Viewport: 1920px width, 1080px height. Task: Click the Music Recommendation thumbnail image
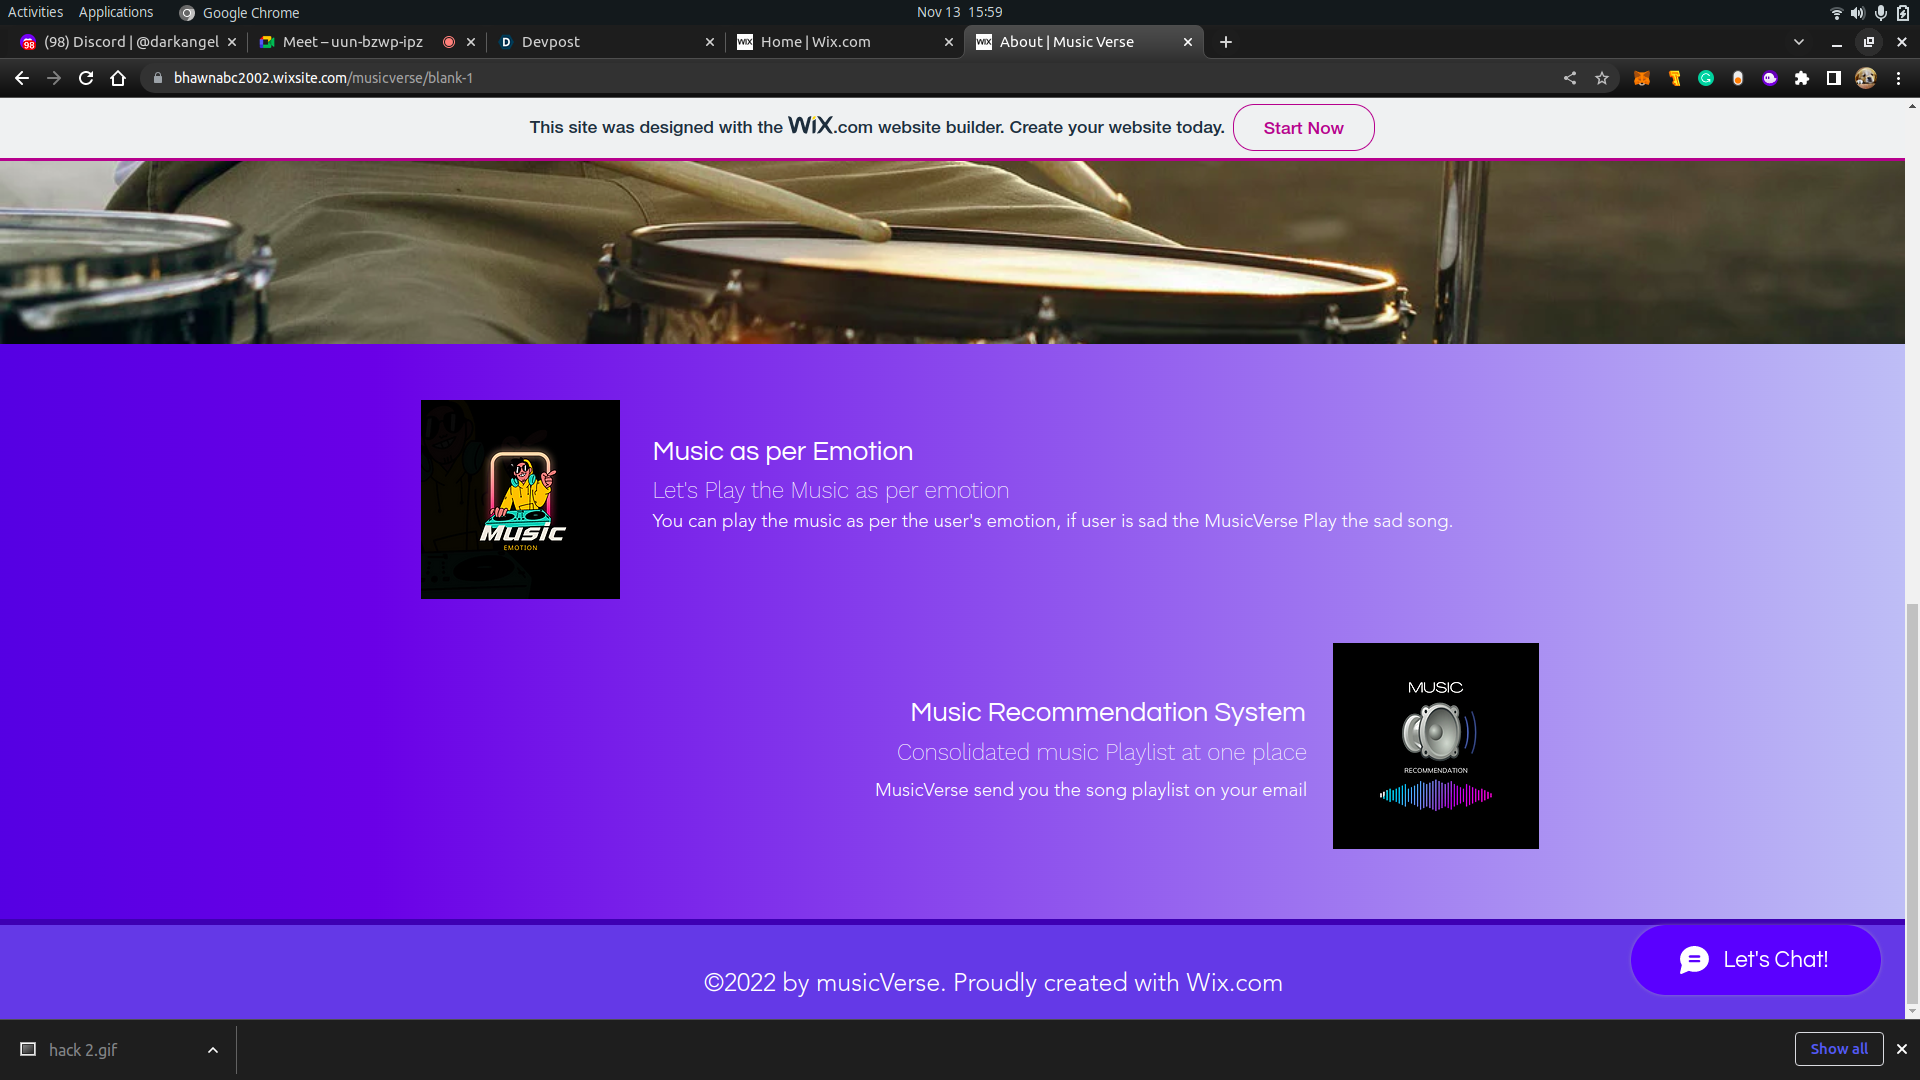[x=1435, y=746]
